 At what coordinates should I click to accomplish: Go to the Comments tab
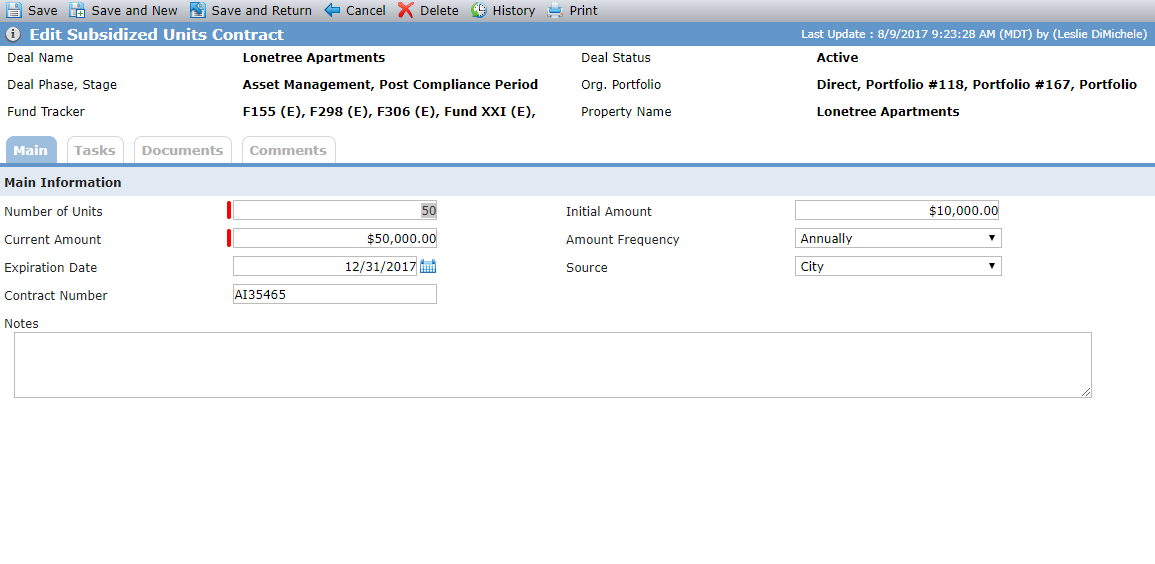coord(288,150)
